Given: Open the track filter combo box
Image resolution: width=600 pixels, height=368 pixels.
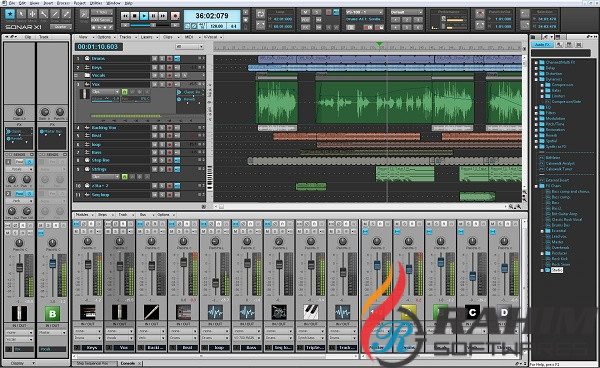Looking at the screenshot, I should click(x=189, y=47).
